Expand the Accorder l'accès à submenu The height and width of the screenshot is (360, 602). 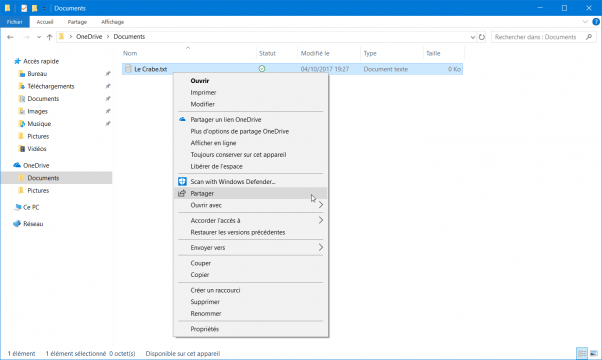pos(250,220)
